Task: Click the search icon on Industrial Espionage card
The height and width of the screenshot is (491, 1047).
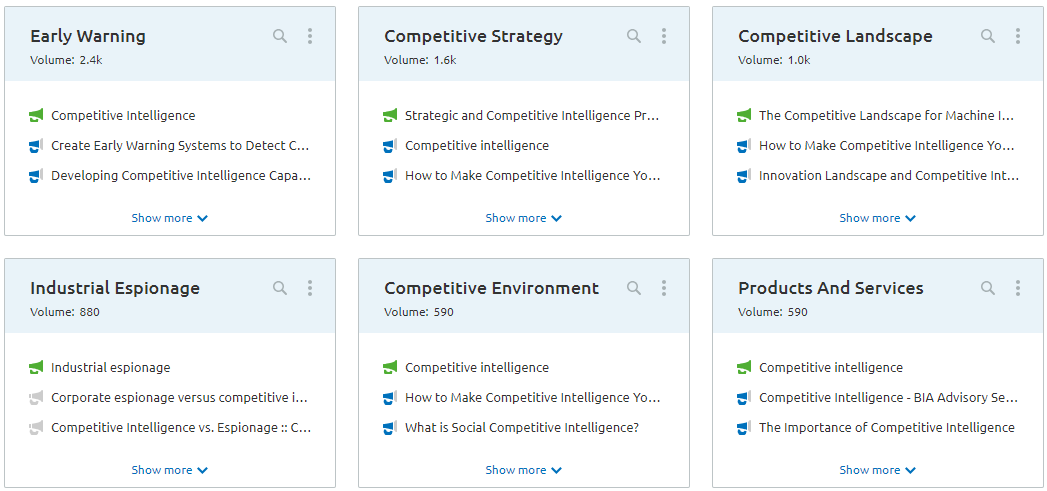Action: point(280,288)
